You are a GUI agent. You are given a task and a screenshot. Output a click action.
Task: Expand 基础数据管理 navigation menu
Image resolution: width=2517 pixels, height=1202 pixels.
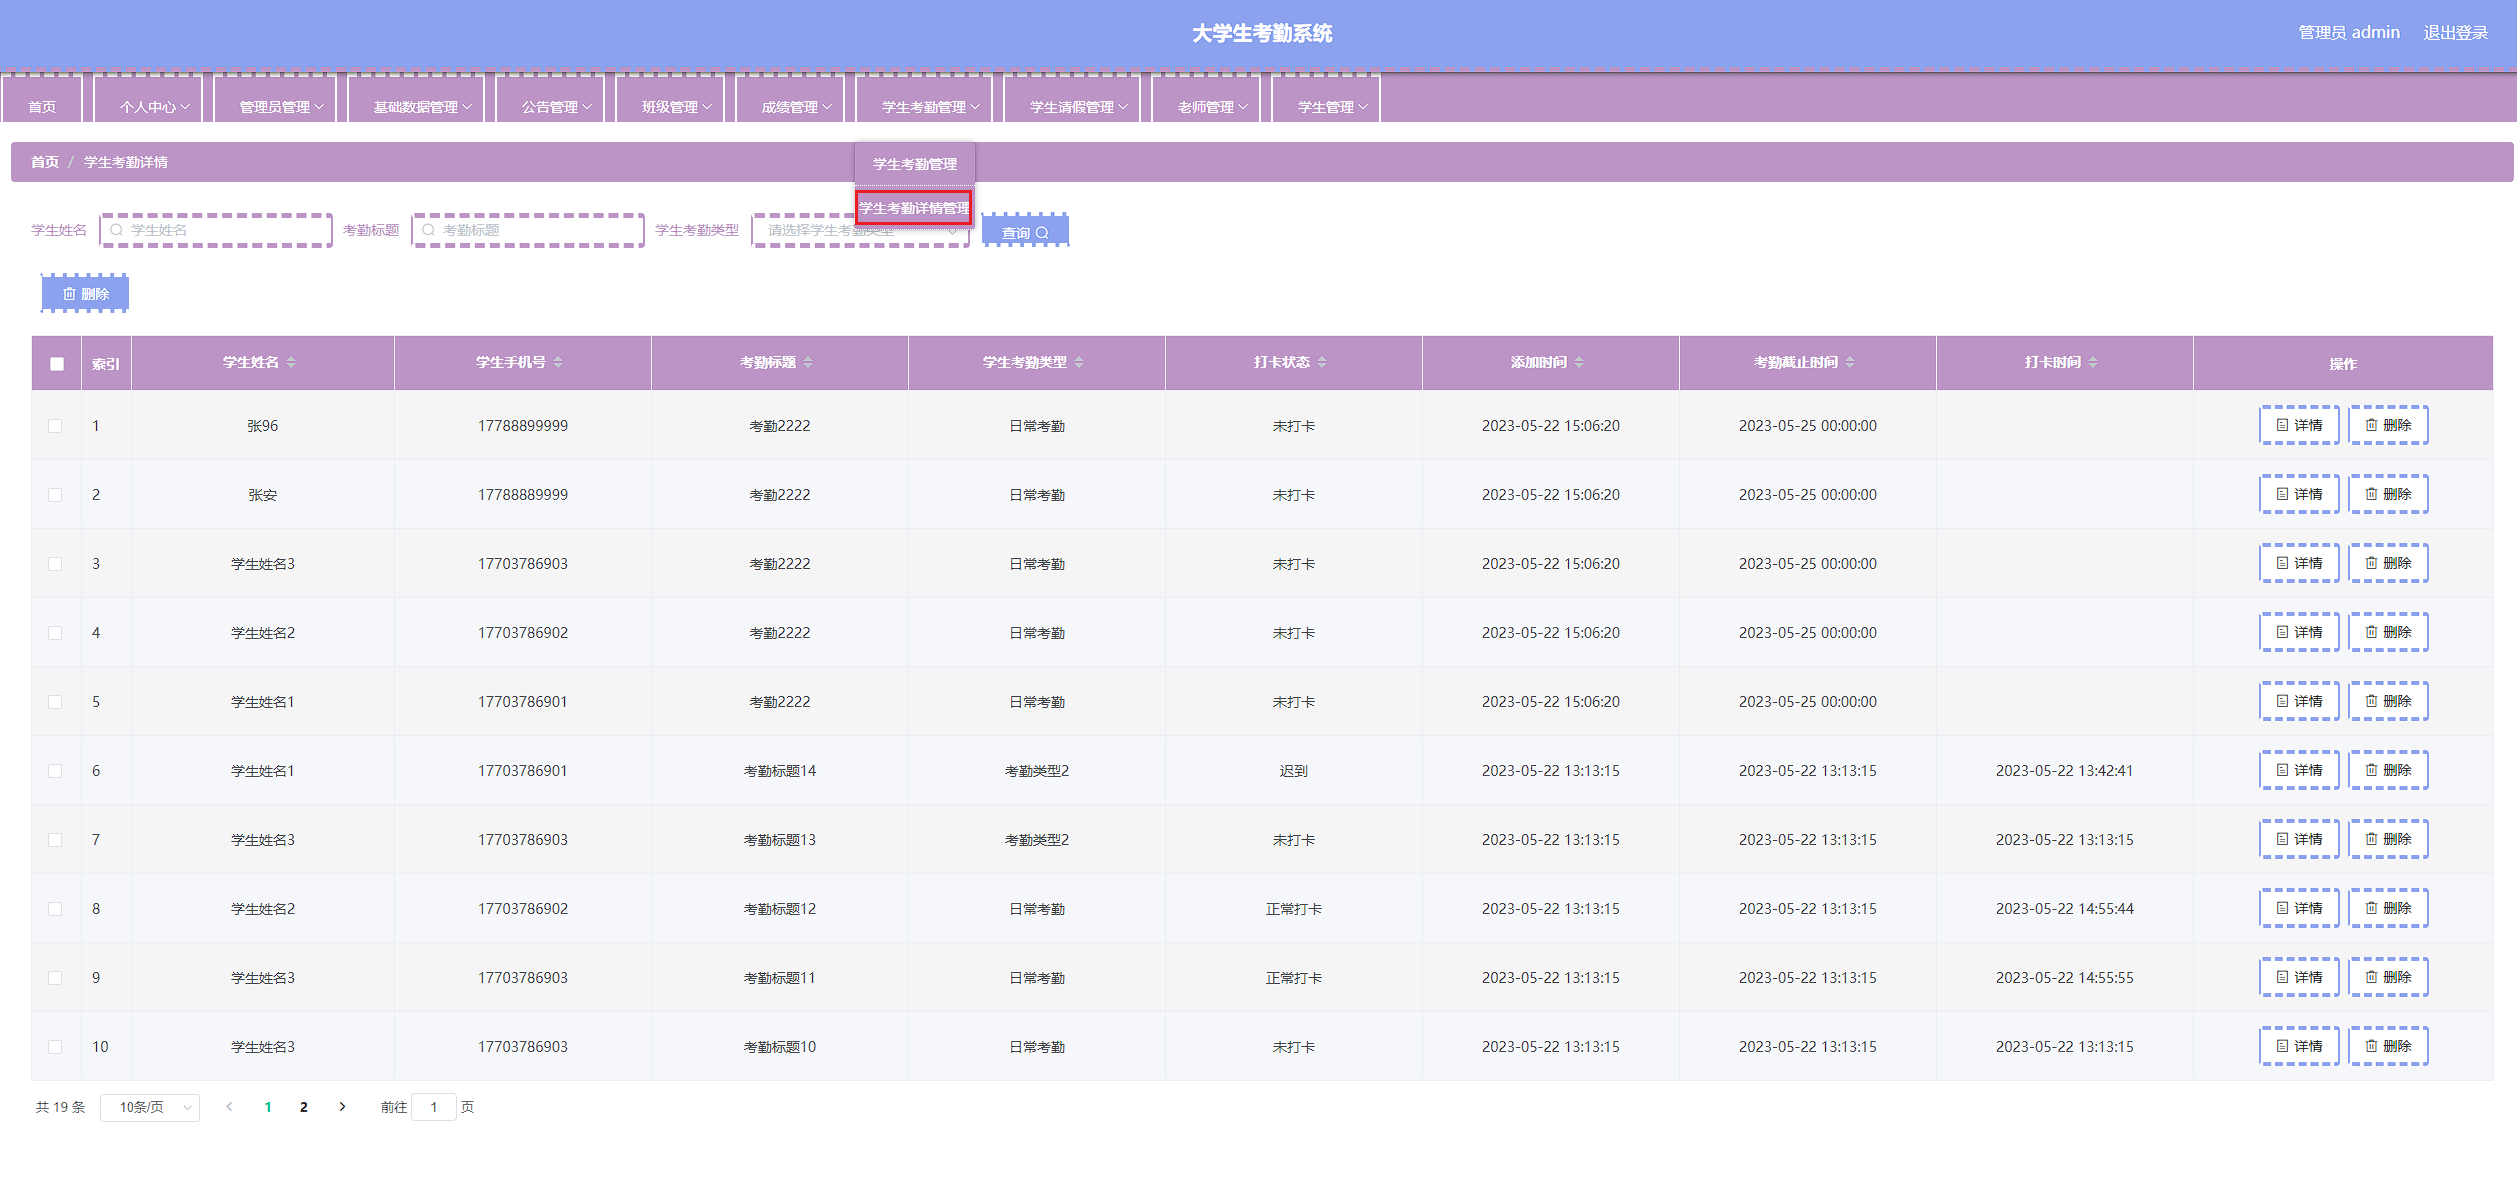point(421,107)
